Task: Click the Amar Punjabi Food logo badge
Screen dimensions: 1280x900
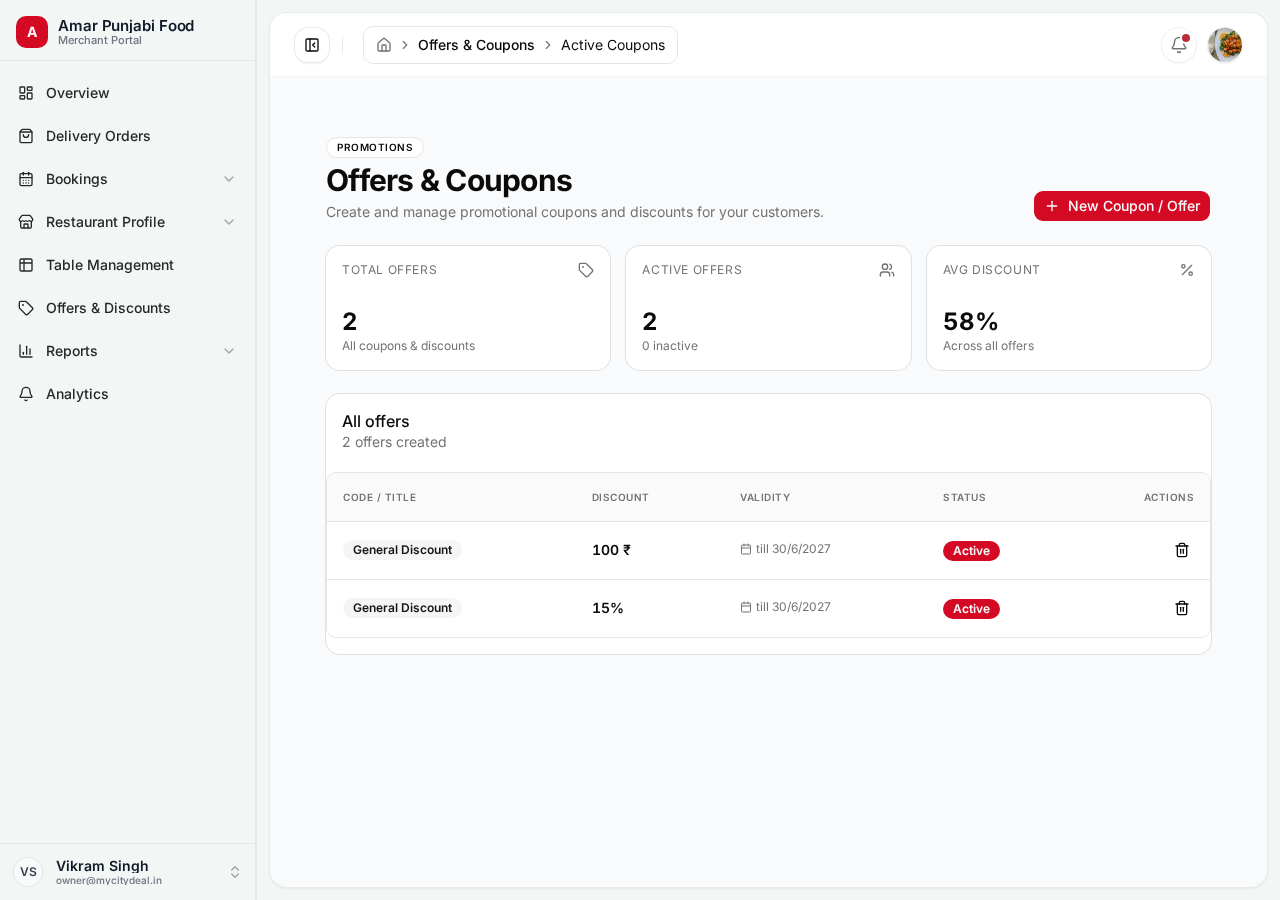Action: pyautogui.click(x=32, y=32)
